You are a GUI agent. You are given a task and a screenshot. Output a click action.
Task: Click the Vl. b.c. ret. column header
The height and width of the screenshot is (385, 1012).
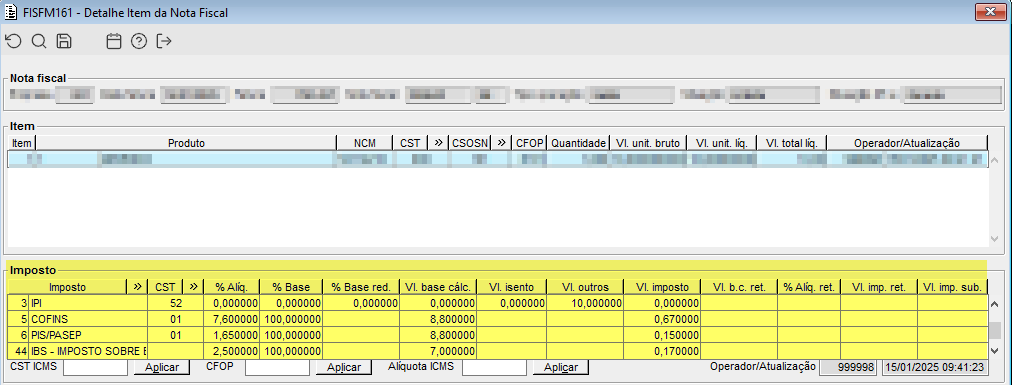click(739, 287)
